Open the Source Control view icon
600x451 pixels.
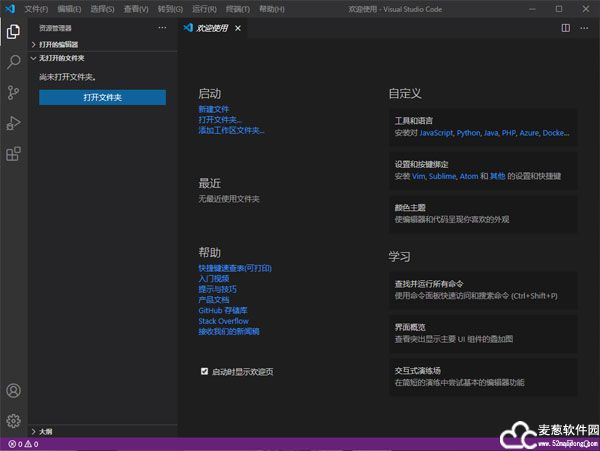tap(13, 93)
